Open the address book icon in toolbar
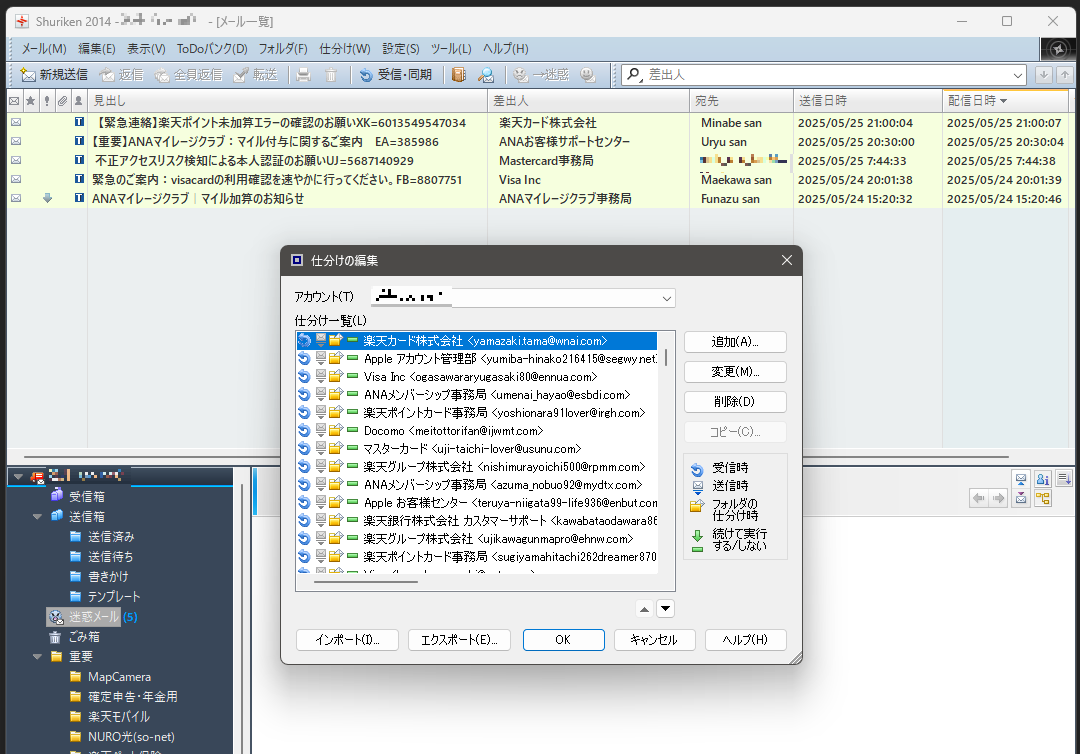The width and height of the screenshot is (1080, 754). [x=459, y=75]
